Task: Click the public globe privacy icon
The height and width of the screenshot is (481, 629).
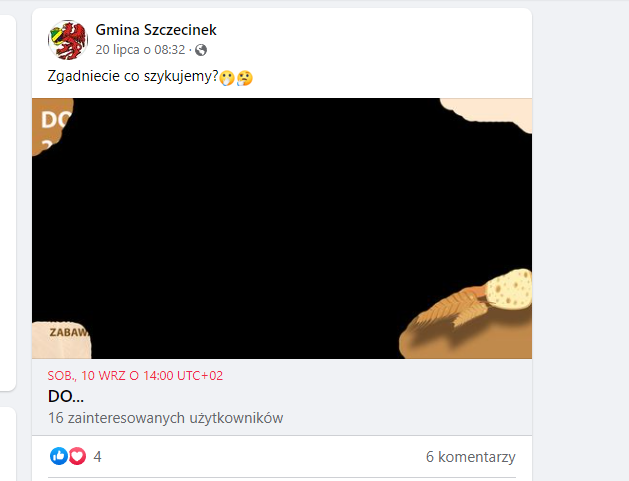Action: pyautogui.click(x=201, y=50)
